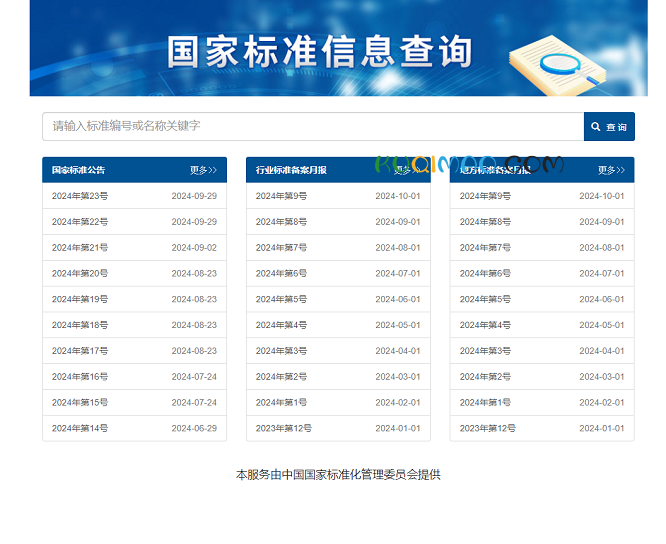Click the 行业标准备案月报 panel header title
The width and height of the screenshot is (666, 544).
pyautogui.click(x=291, y=170)
